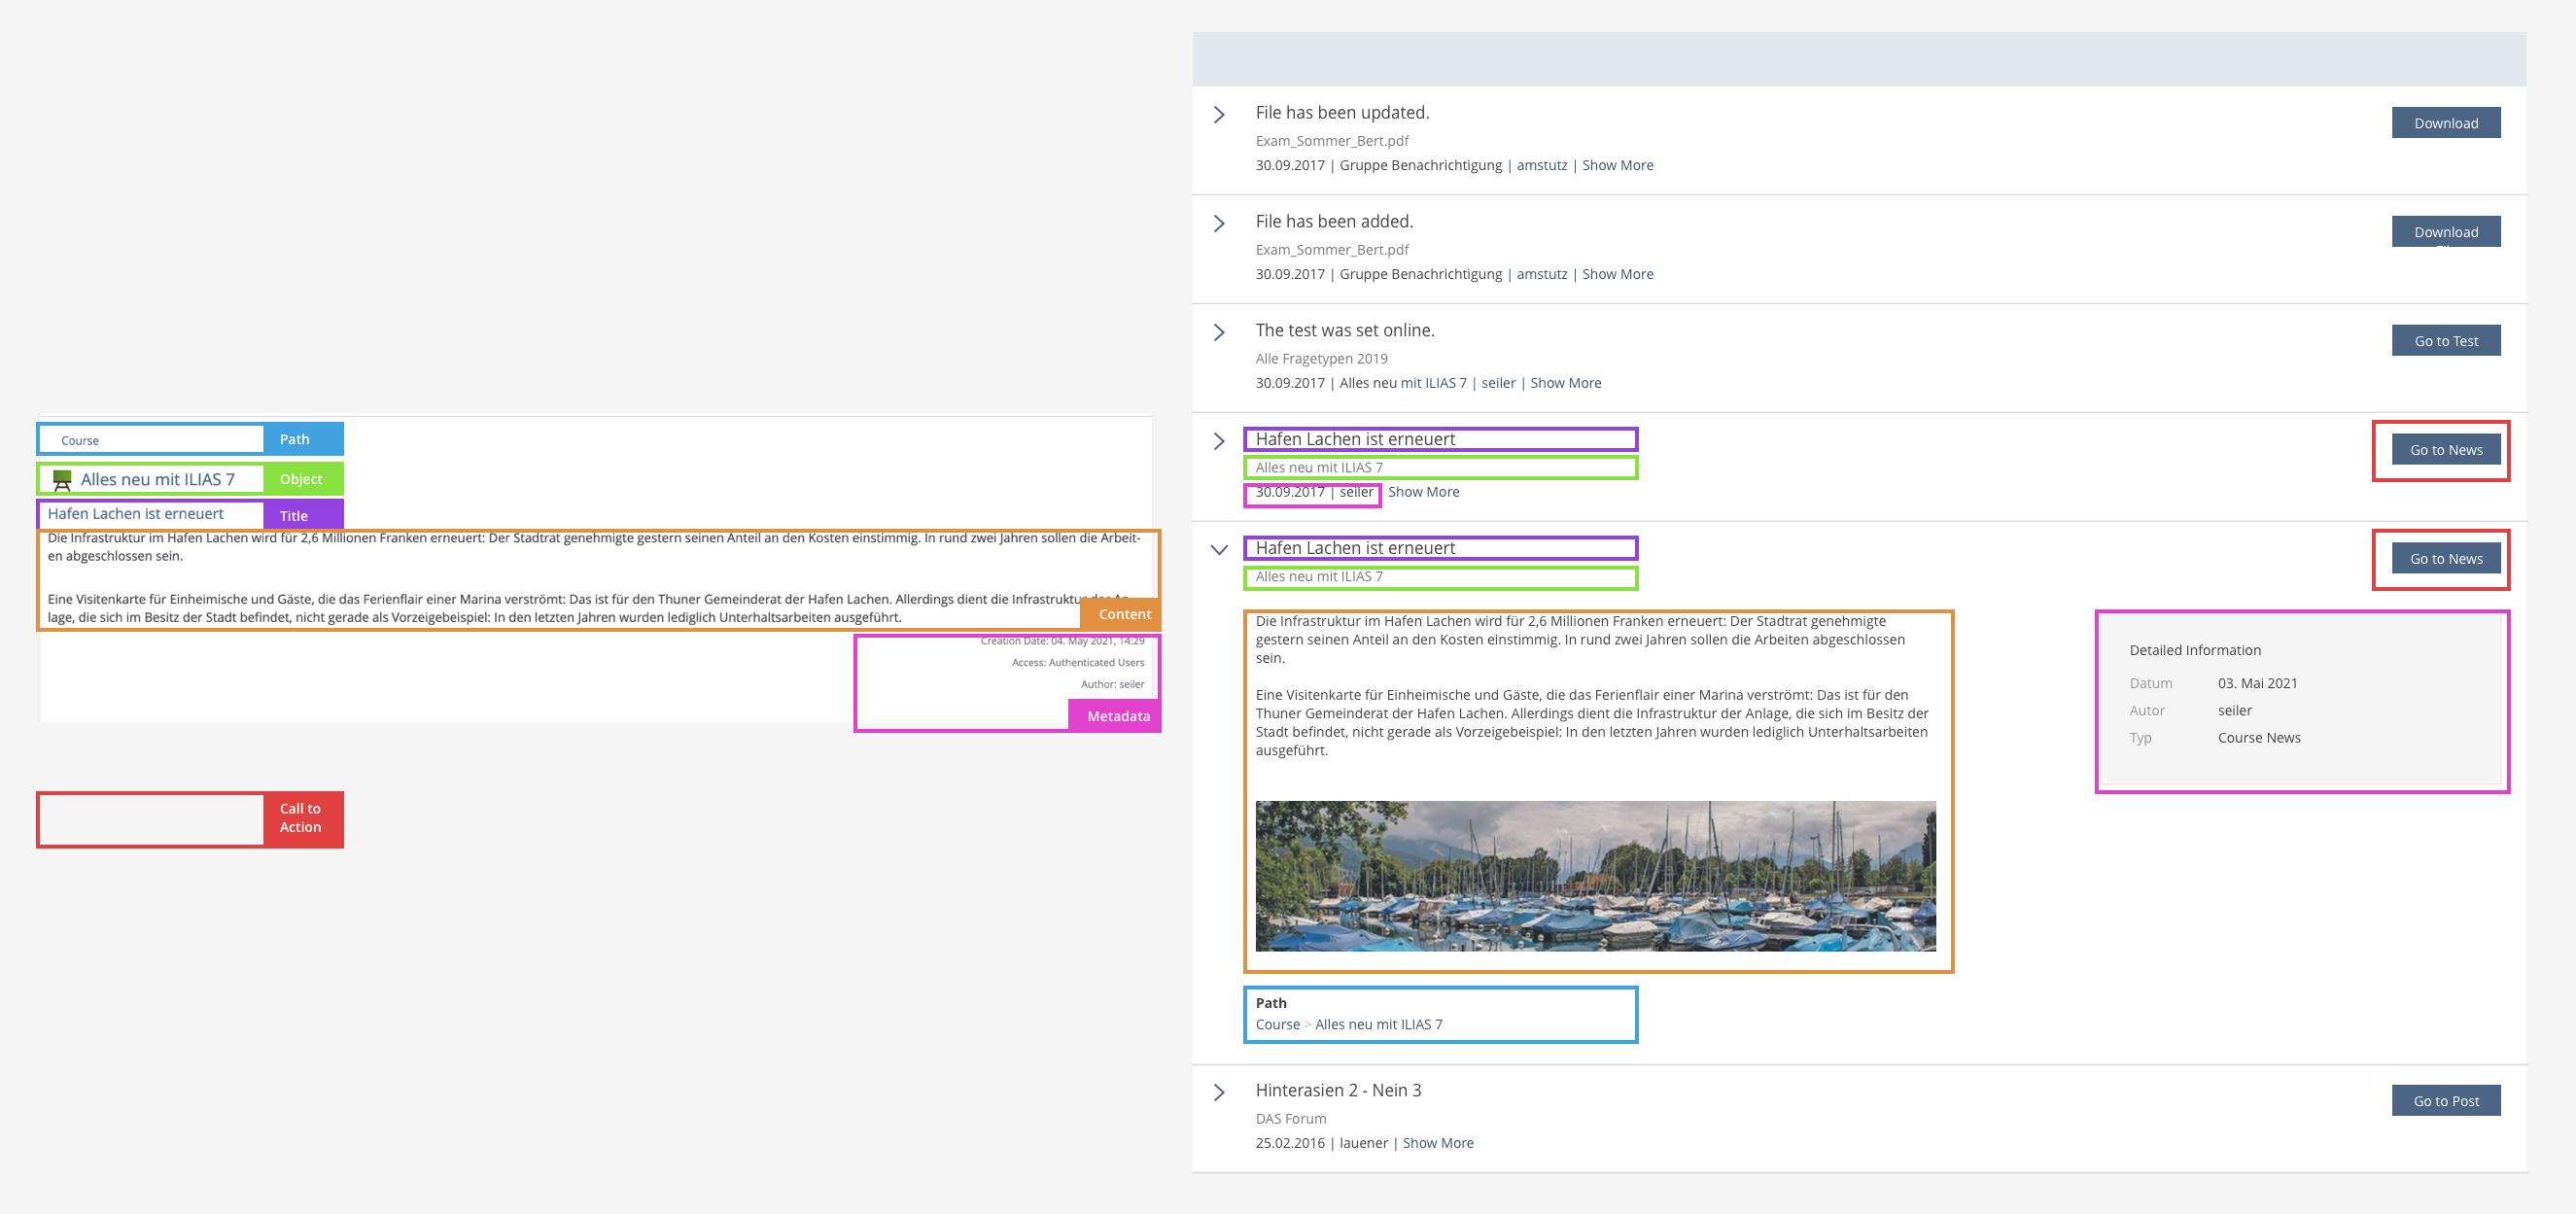Click the Course breadcrumb link under Path
The image size is (2576, 1214).
[x=1277, y=1025]
